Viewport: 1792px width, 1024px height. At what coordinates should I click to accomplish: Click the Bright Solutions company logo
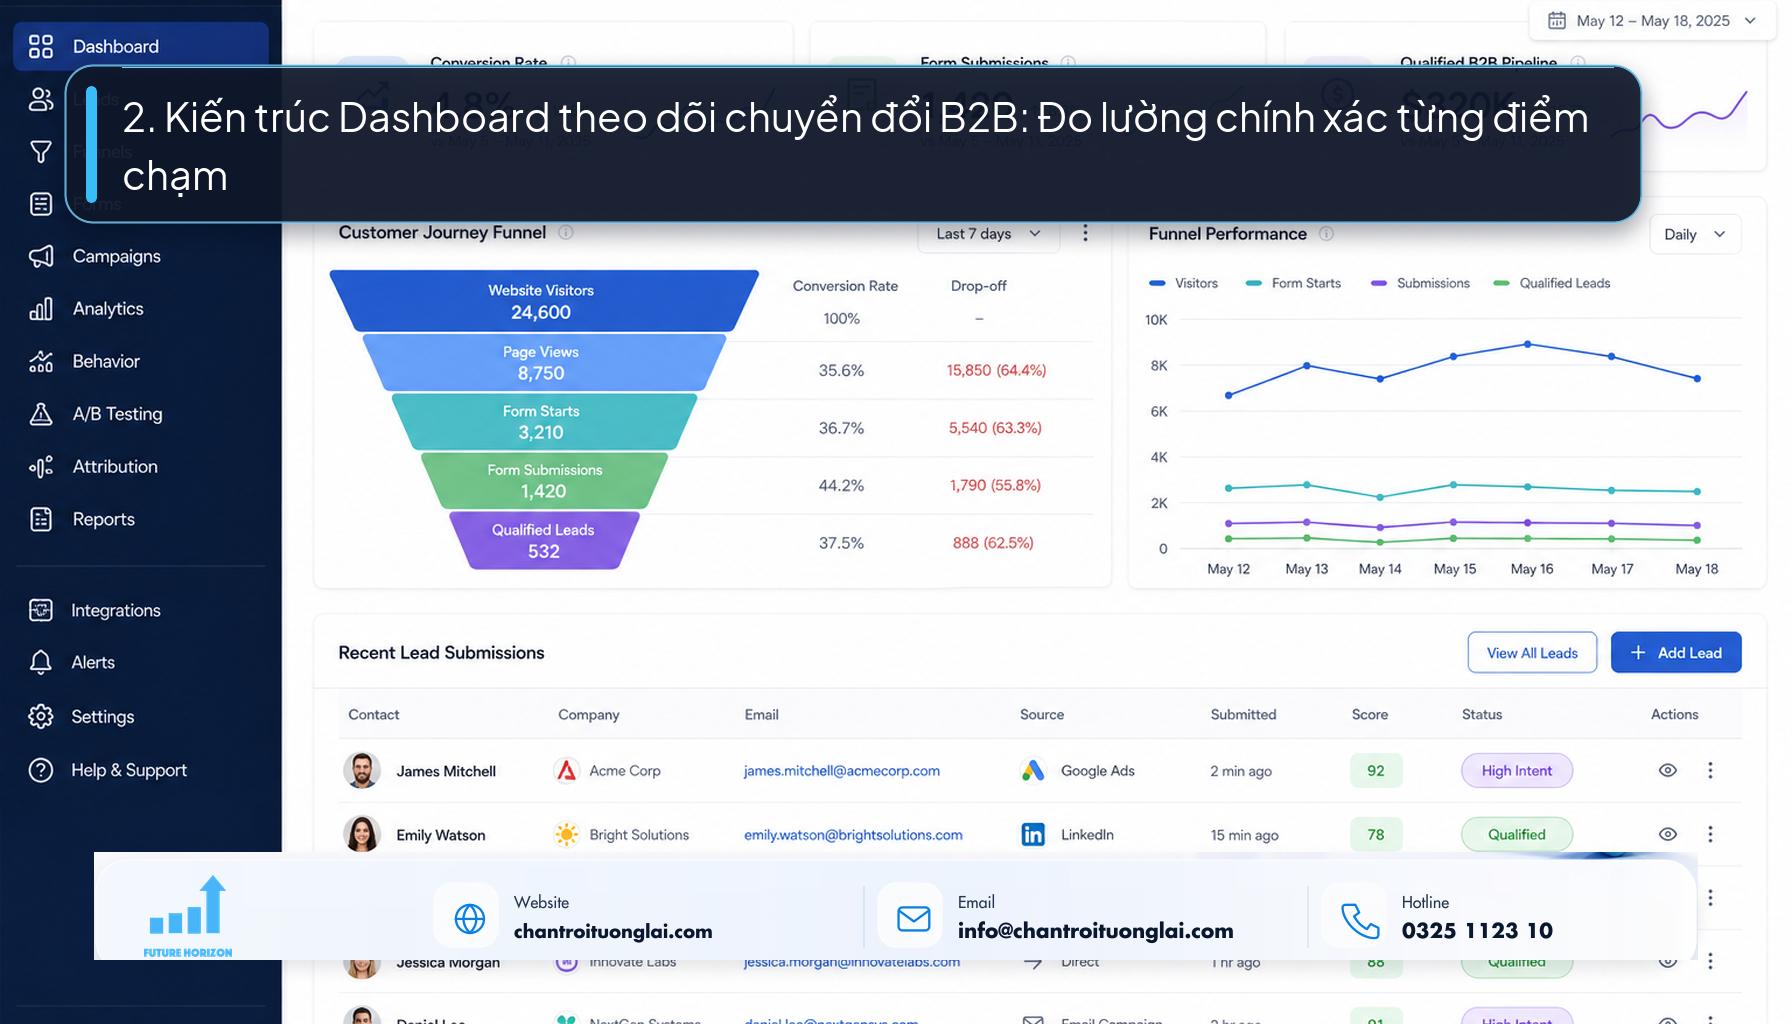click(x=567, y=834)
